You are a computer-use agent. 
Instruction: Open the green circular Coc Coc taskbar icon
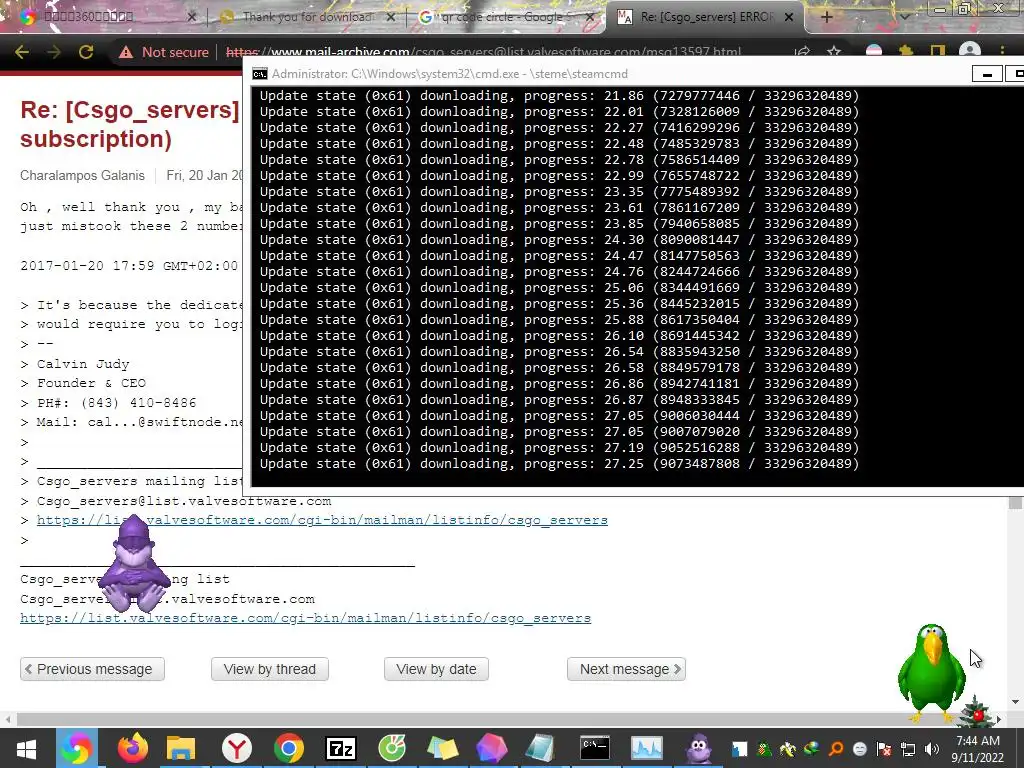392,748
